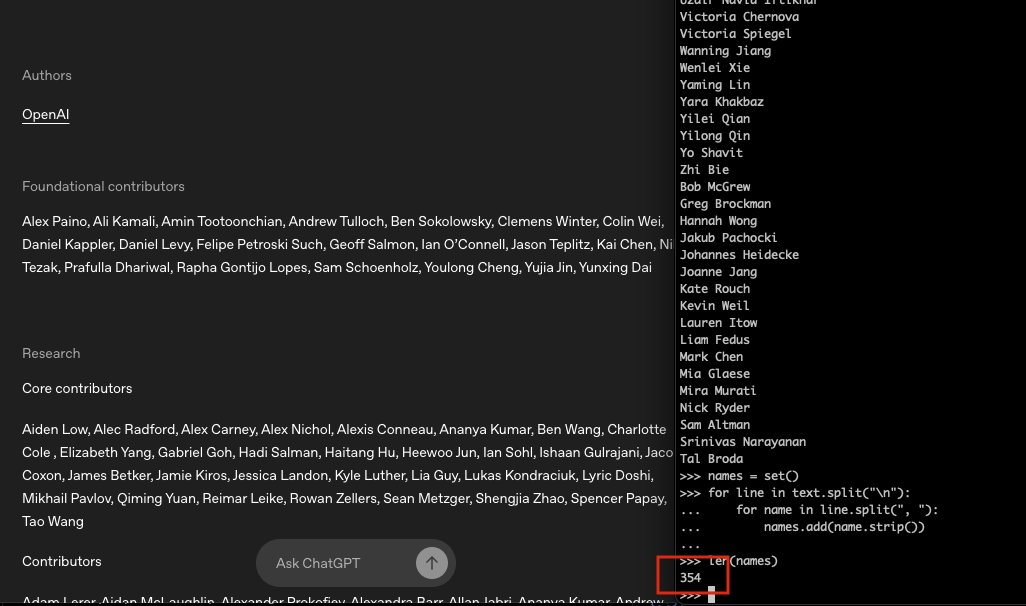Click 'Victoria Chernova' in the terminal output

pos(739,17)
